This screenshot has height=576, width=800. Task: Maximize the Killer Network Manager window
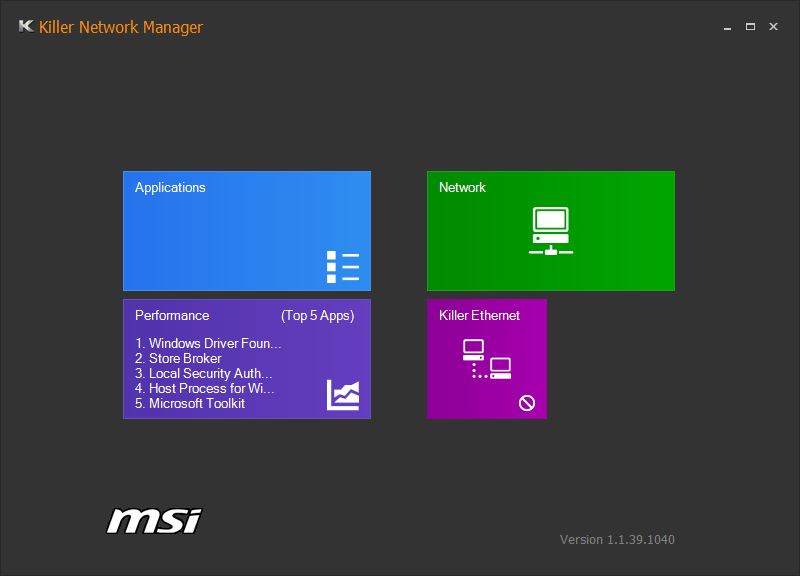click(750, 27)
